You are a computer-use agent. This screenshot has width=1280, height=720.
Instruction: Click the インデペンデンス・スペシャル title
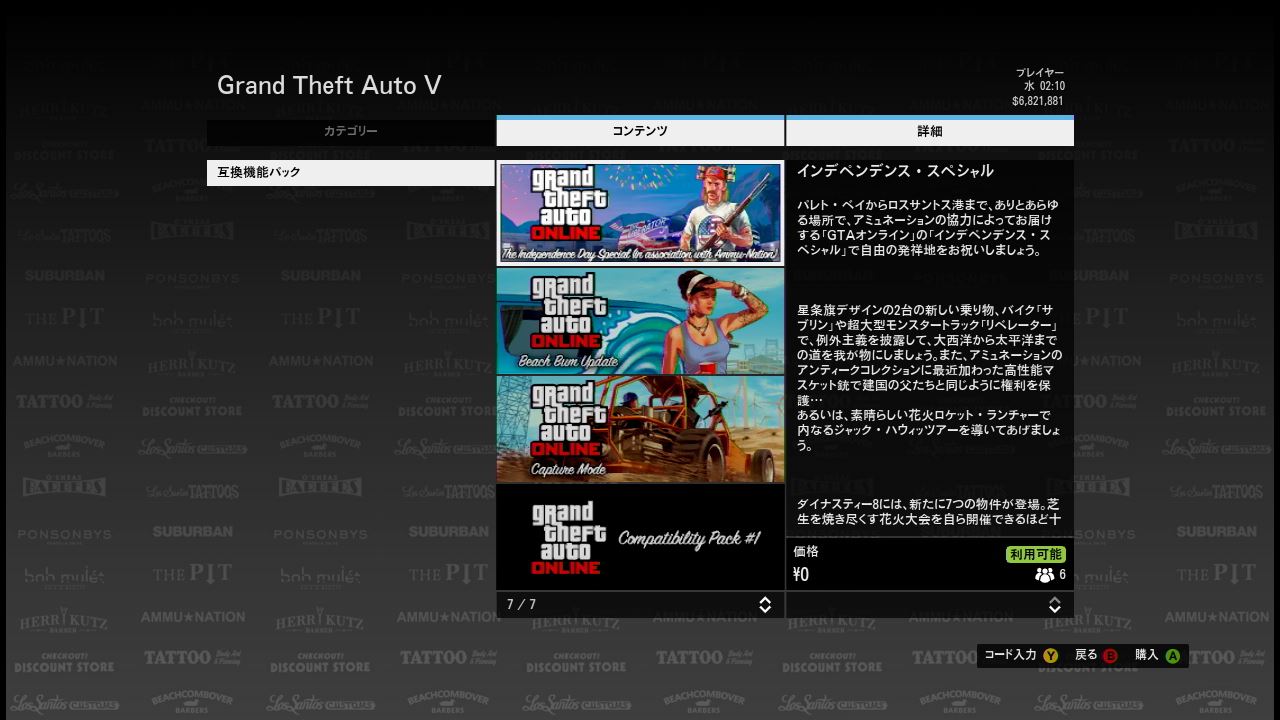[895, 171]
